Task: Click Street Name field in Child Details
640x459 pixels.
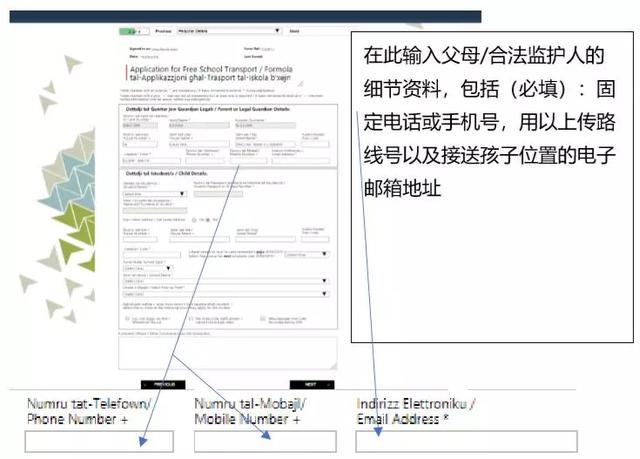Action: 265,239
